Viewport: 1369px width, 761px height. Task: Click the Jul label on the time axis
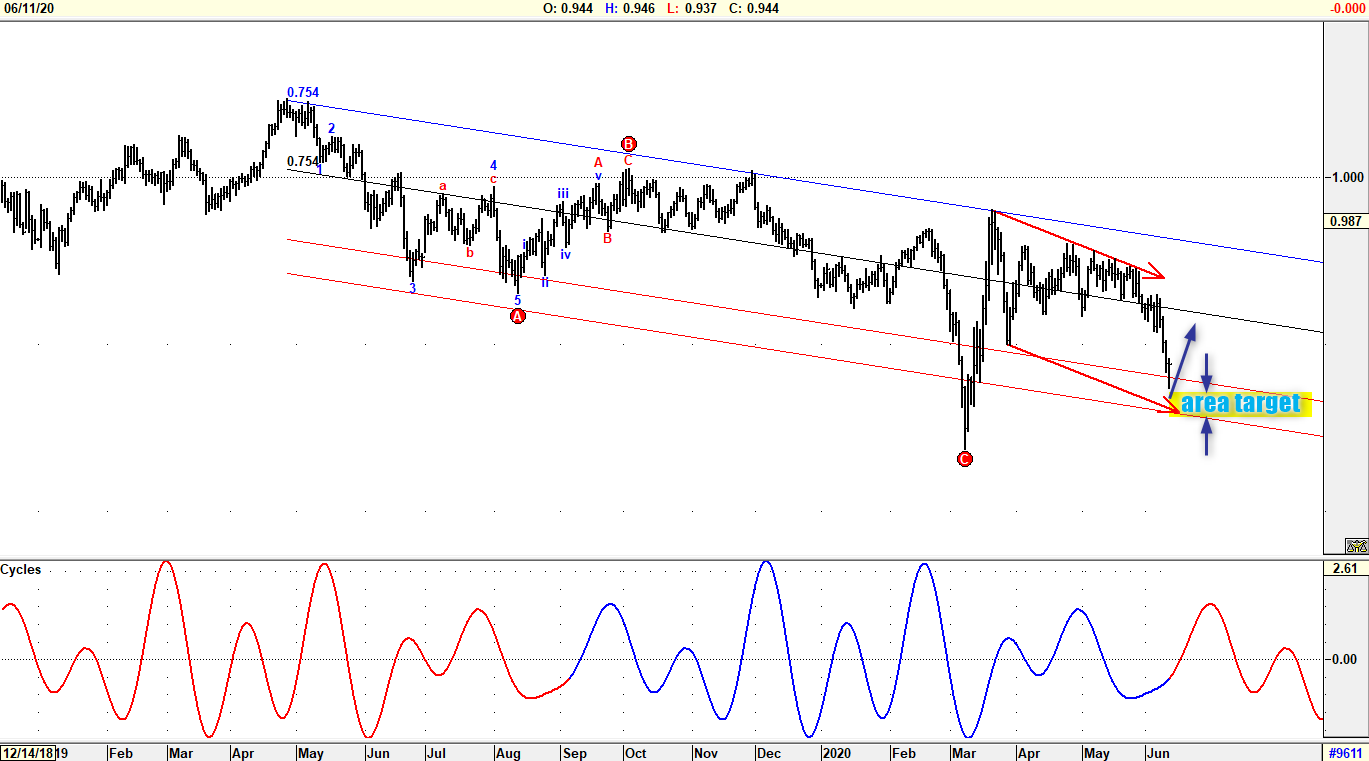click(436, 753)
